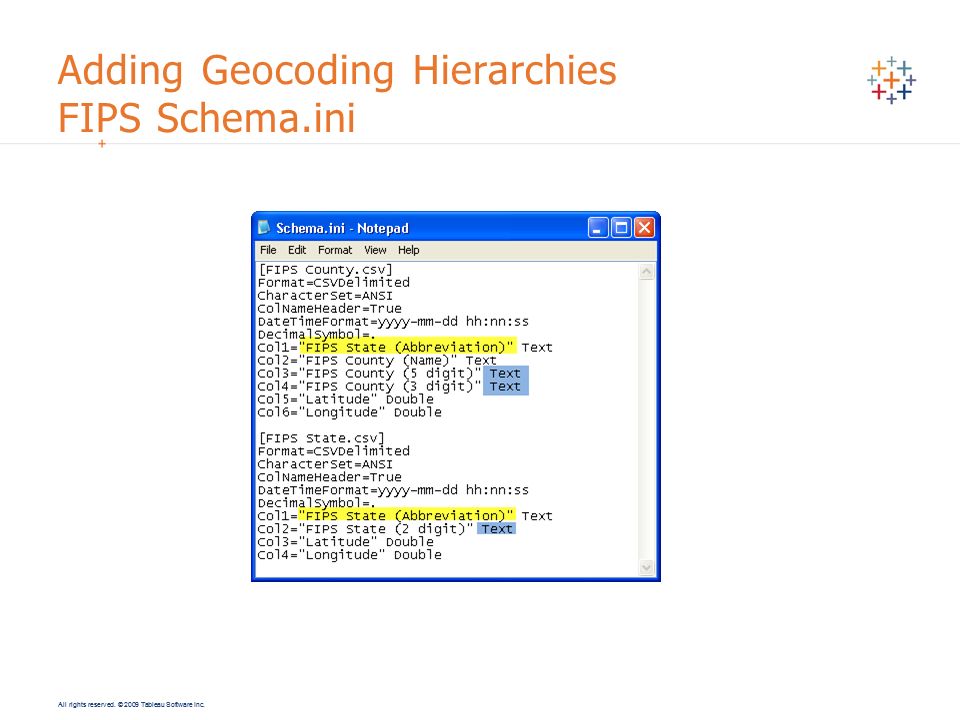Click the [FIPS State.csv] section line
The width and height of the screenshot is (960, 720).
pos(321,438)
